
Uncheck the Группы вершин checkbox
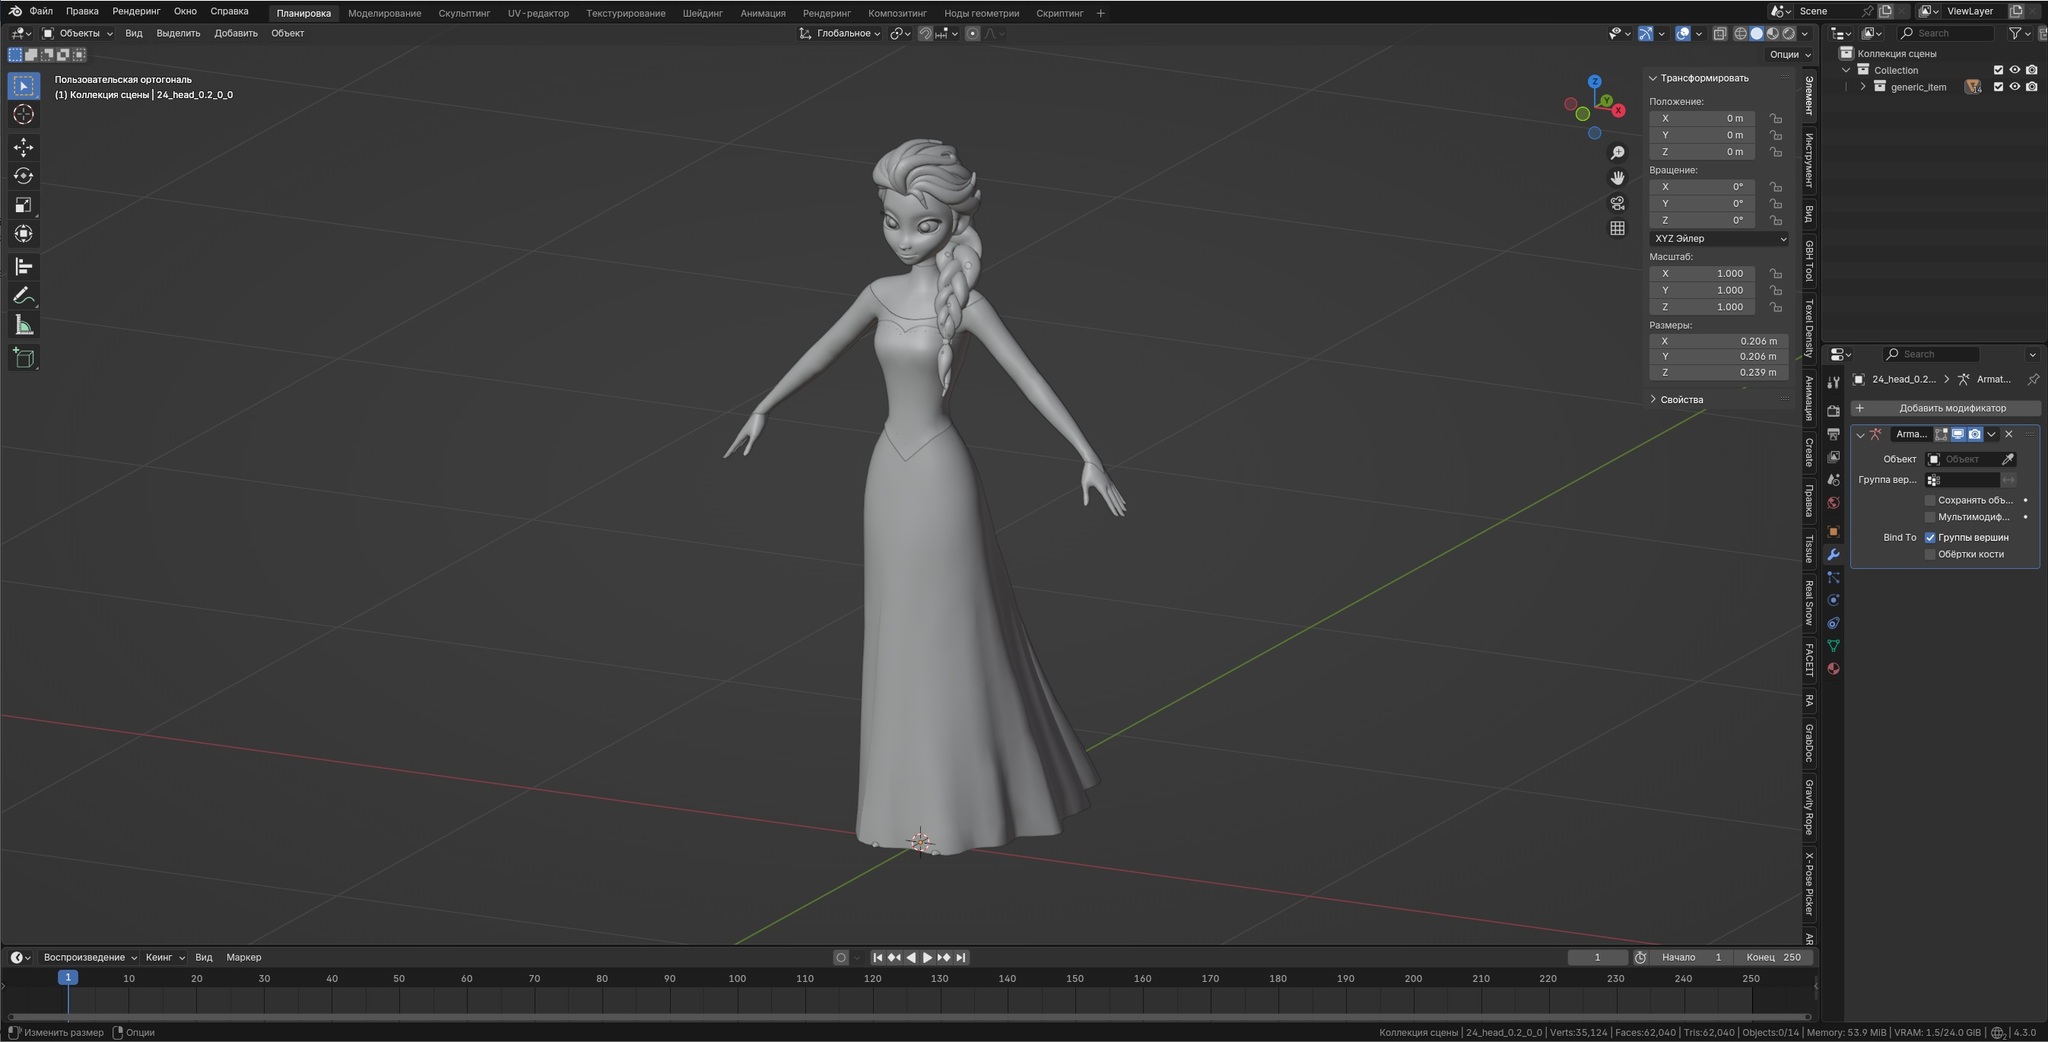(x=1930, y=537)
